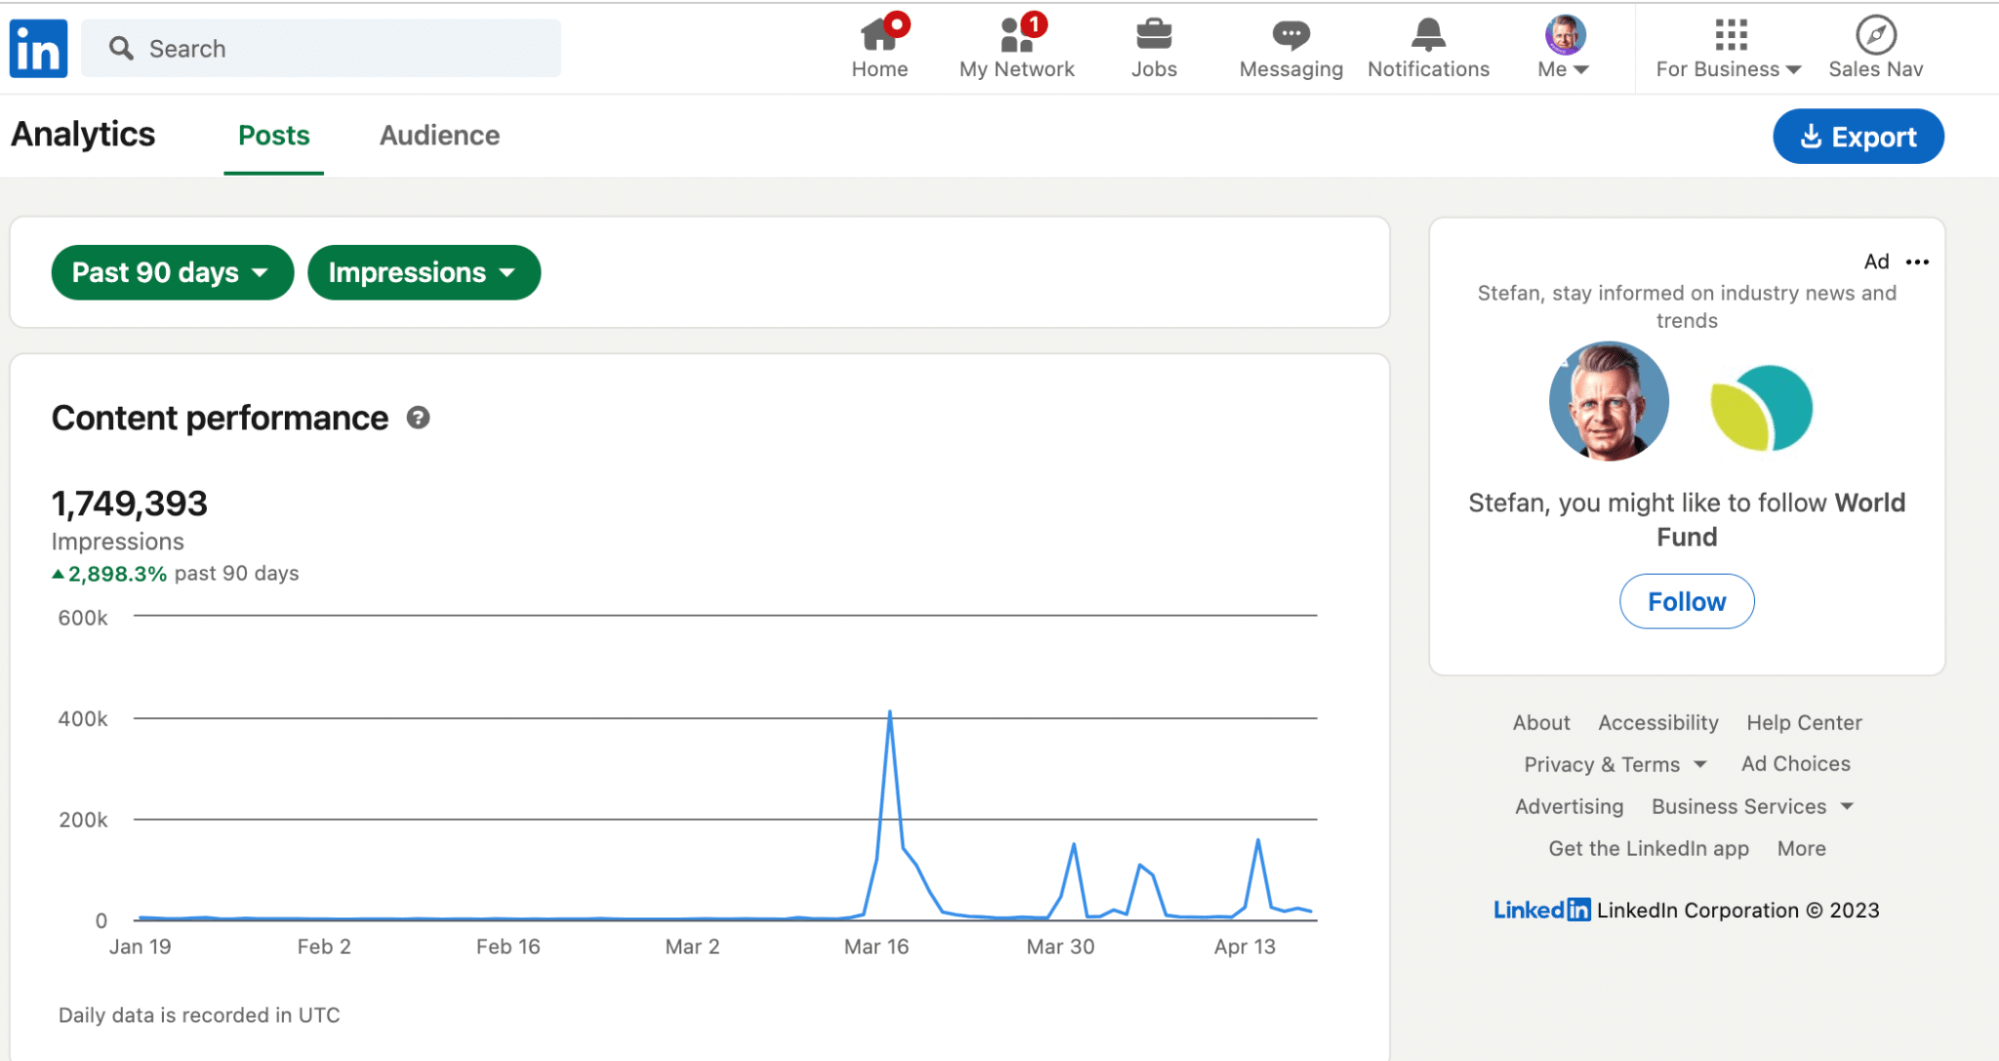Check the Notifications bell icon
Image resolution: width=1999 pixels, height=1061 pixels.
[1427, 35]
